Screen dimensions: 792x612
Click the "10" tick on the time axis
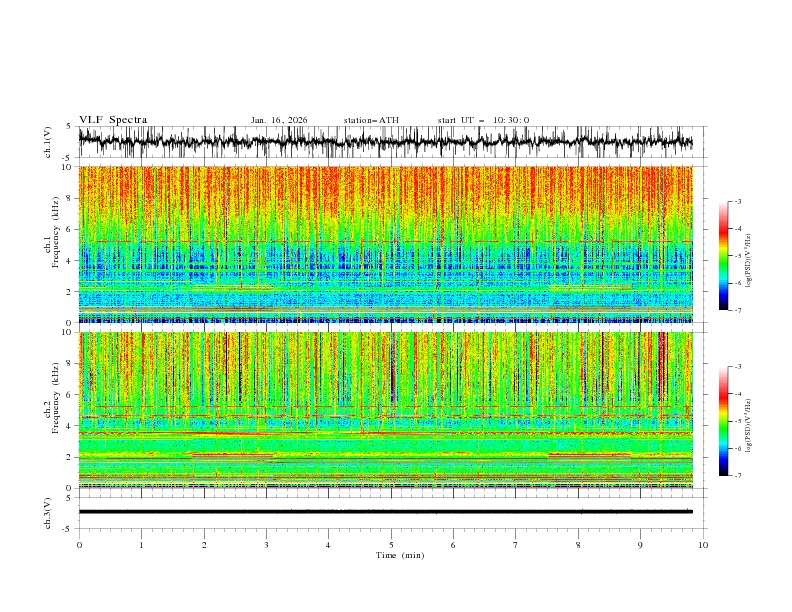[703, 545]
